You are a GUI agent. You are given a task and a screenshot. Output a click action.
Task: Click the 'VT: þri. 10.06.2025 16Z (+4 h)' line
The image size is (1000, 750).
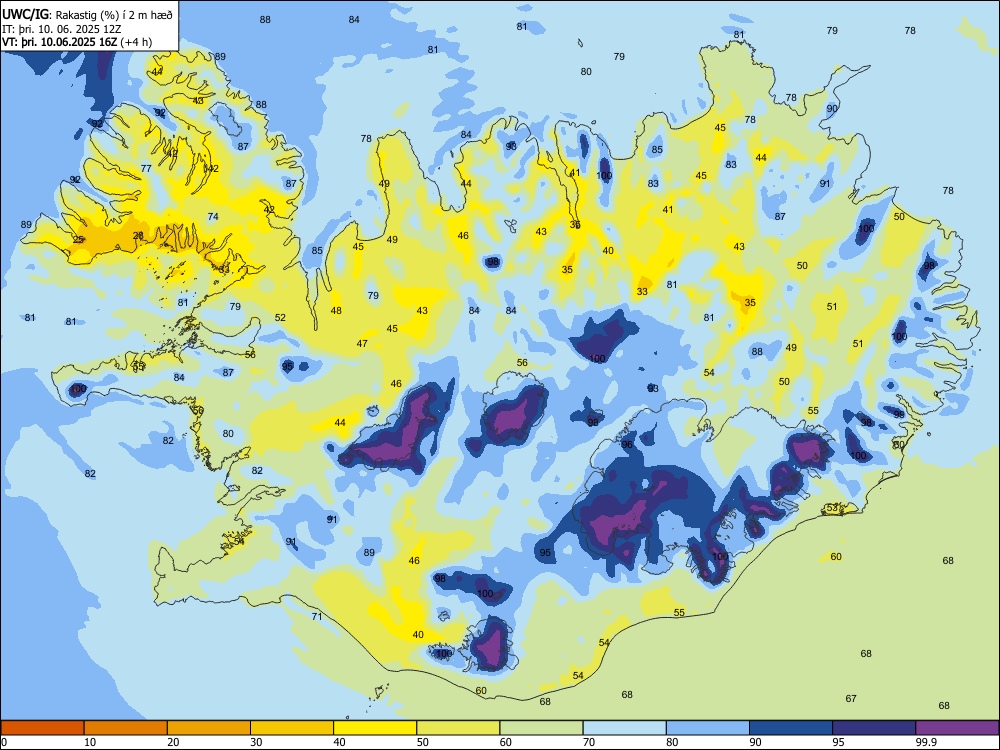tap(77, 42)
